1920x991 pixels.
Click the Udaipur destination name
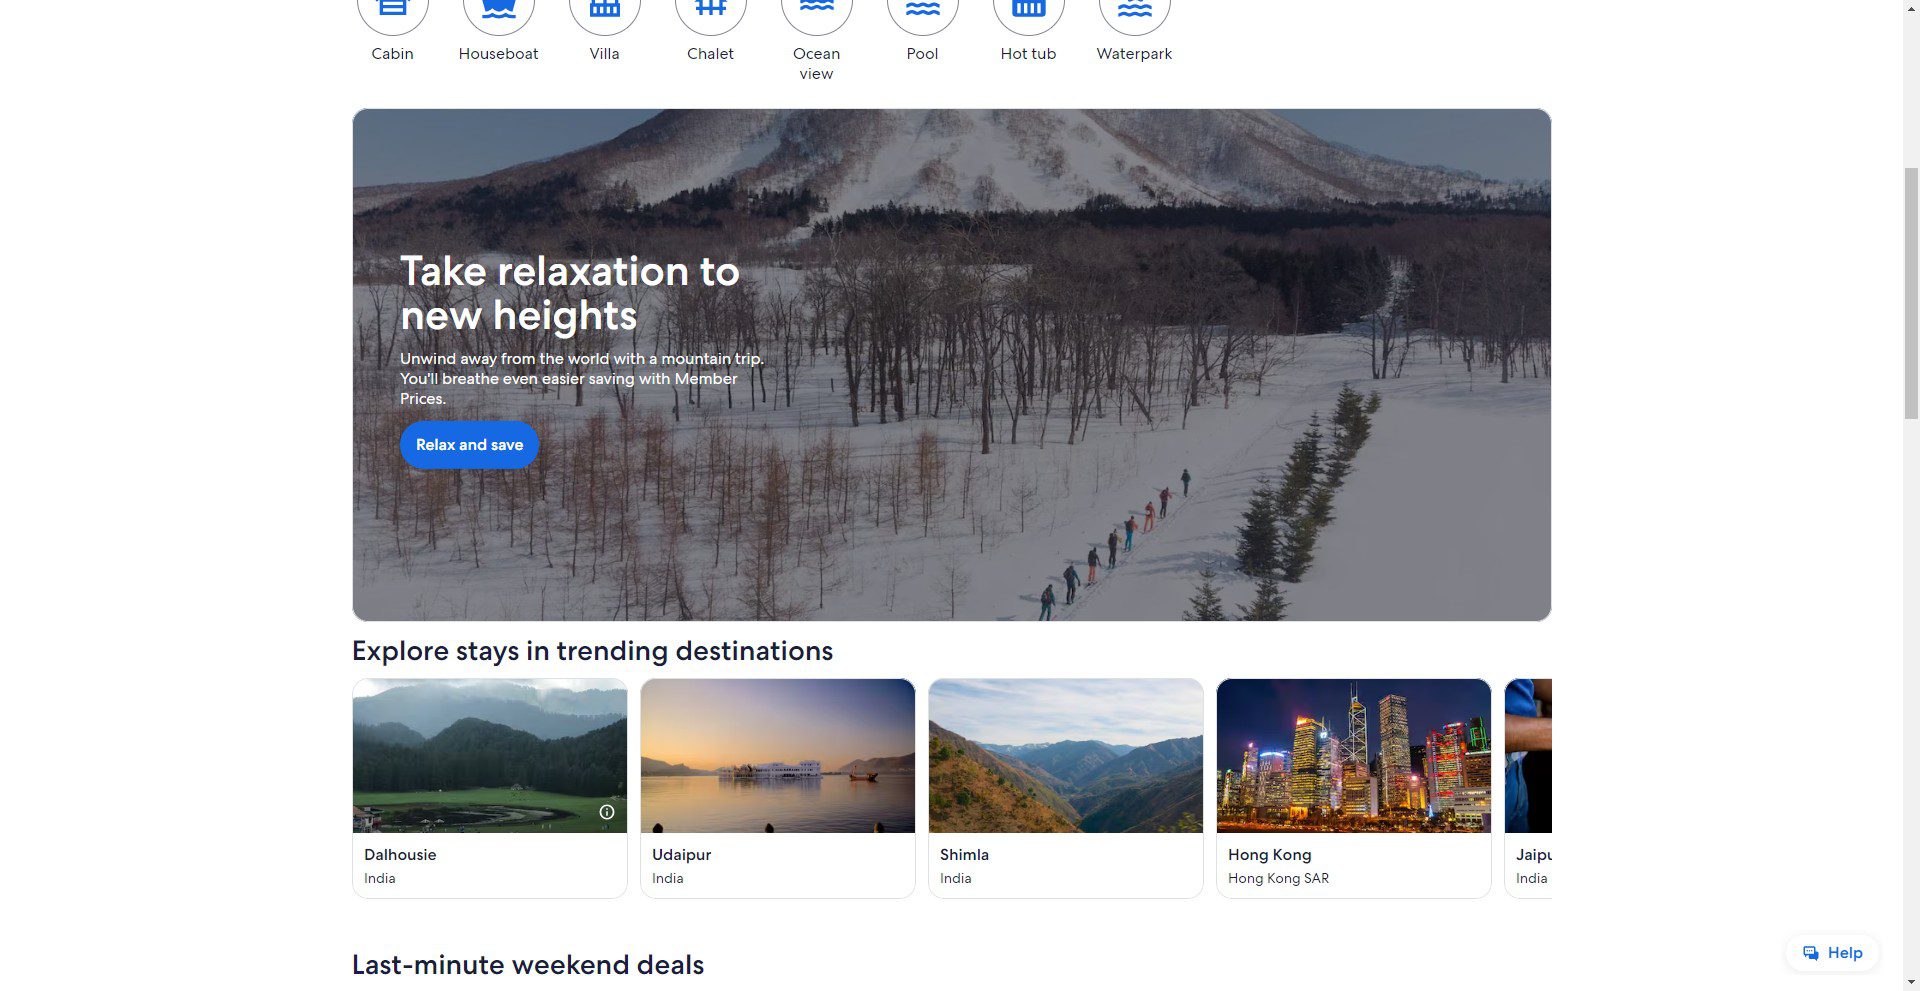tap(681, 855)
